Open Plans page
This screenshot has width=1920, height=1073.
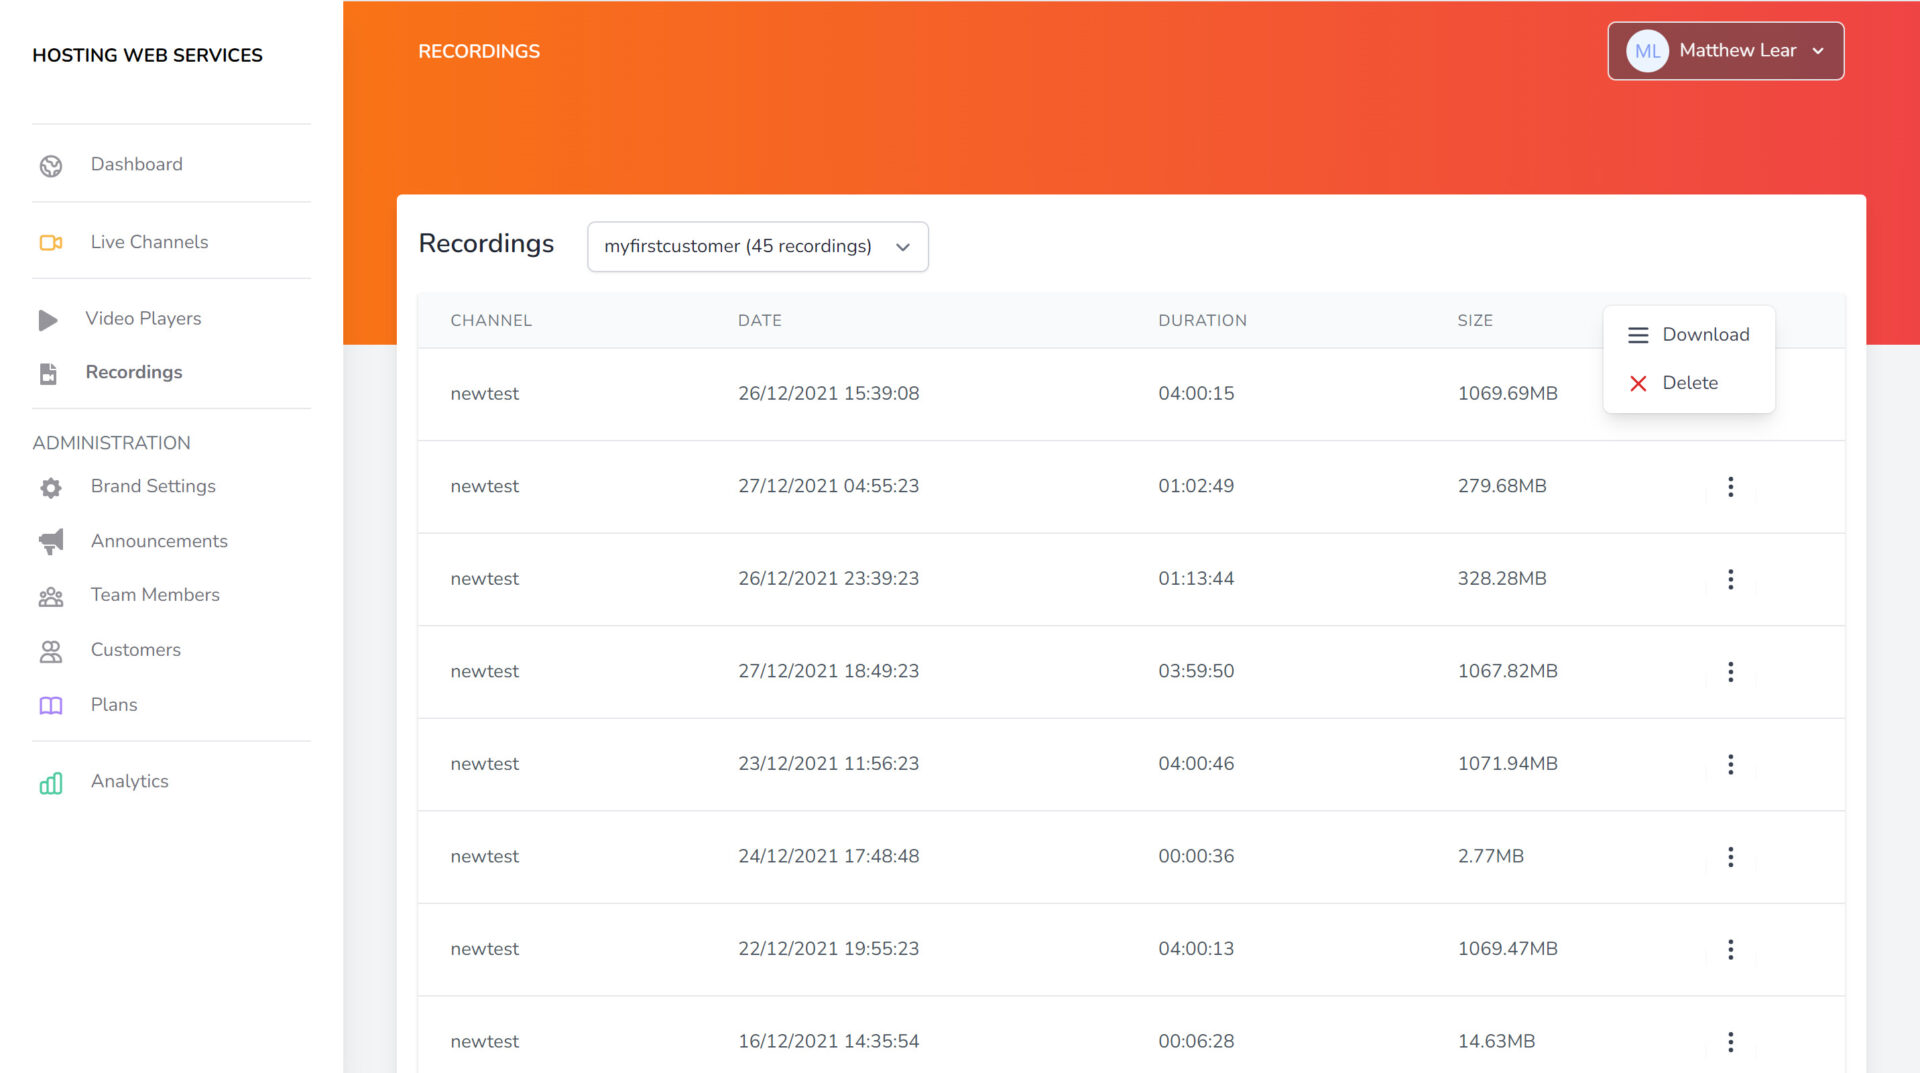[x=114, y=705]
